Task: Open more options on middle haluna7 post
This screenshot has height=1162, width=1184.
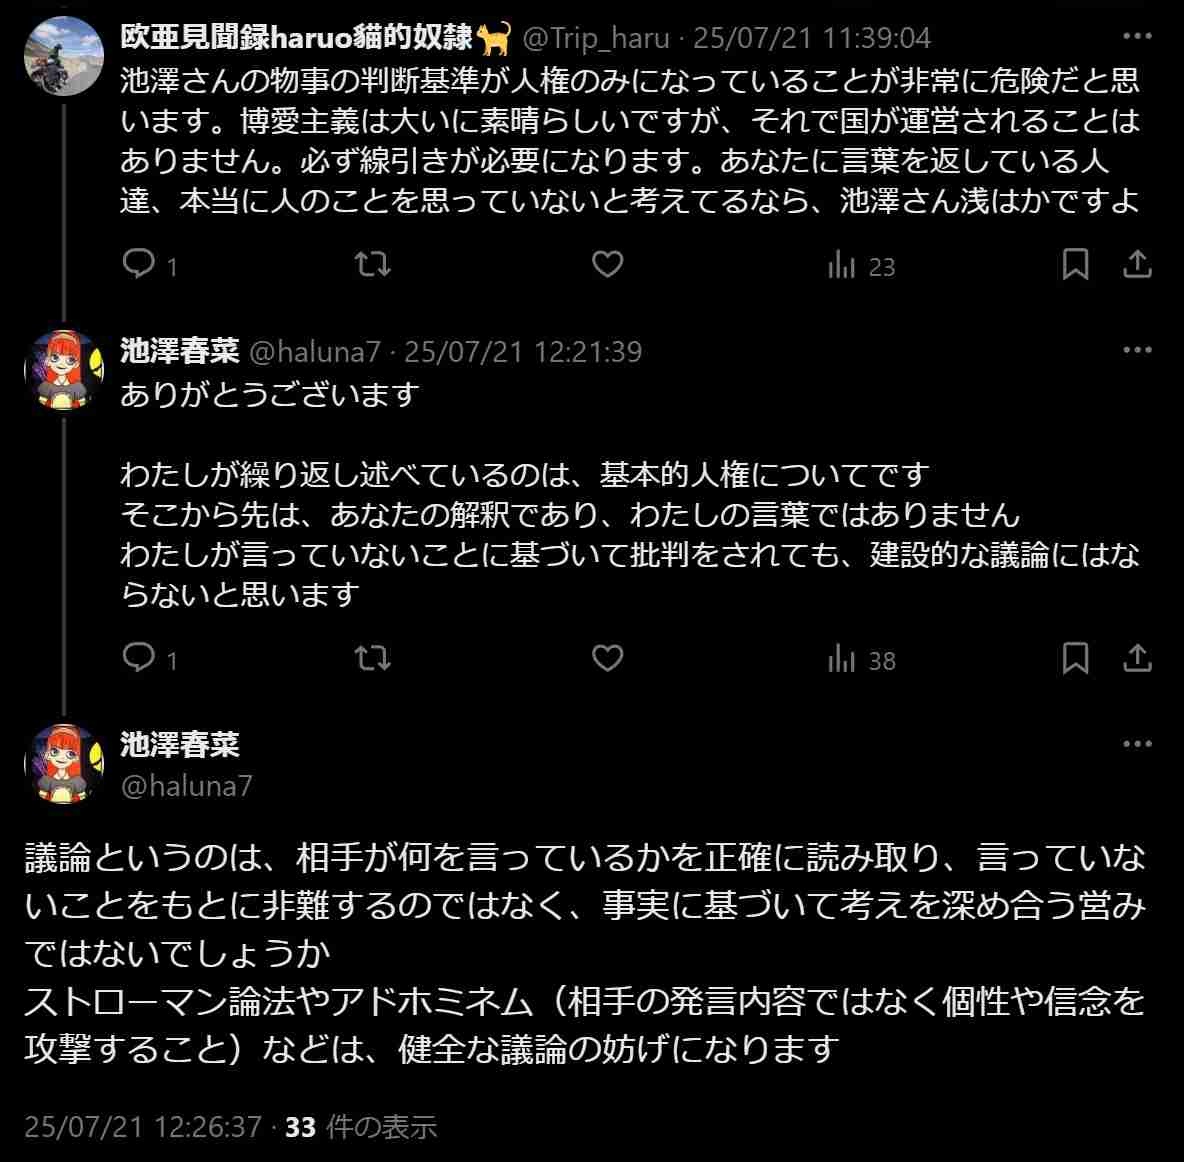Action: [1137, 351]
